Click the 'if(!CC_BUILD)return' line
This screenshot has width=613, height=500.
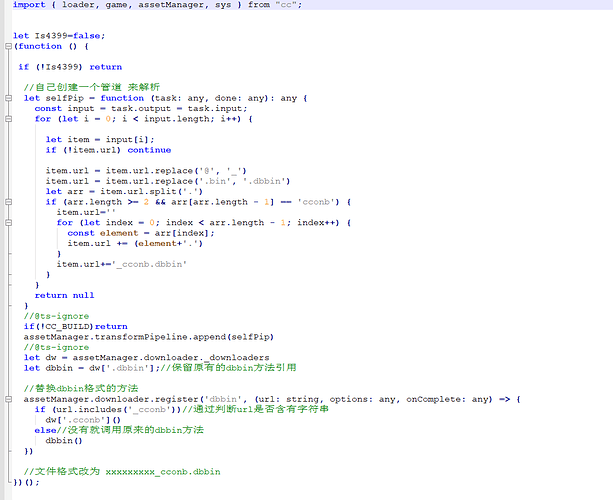click(75, 326)
